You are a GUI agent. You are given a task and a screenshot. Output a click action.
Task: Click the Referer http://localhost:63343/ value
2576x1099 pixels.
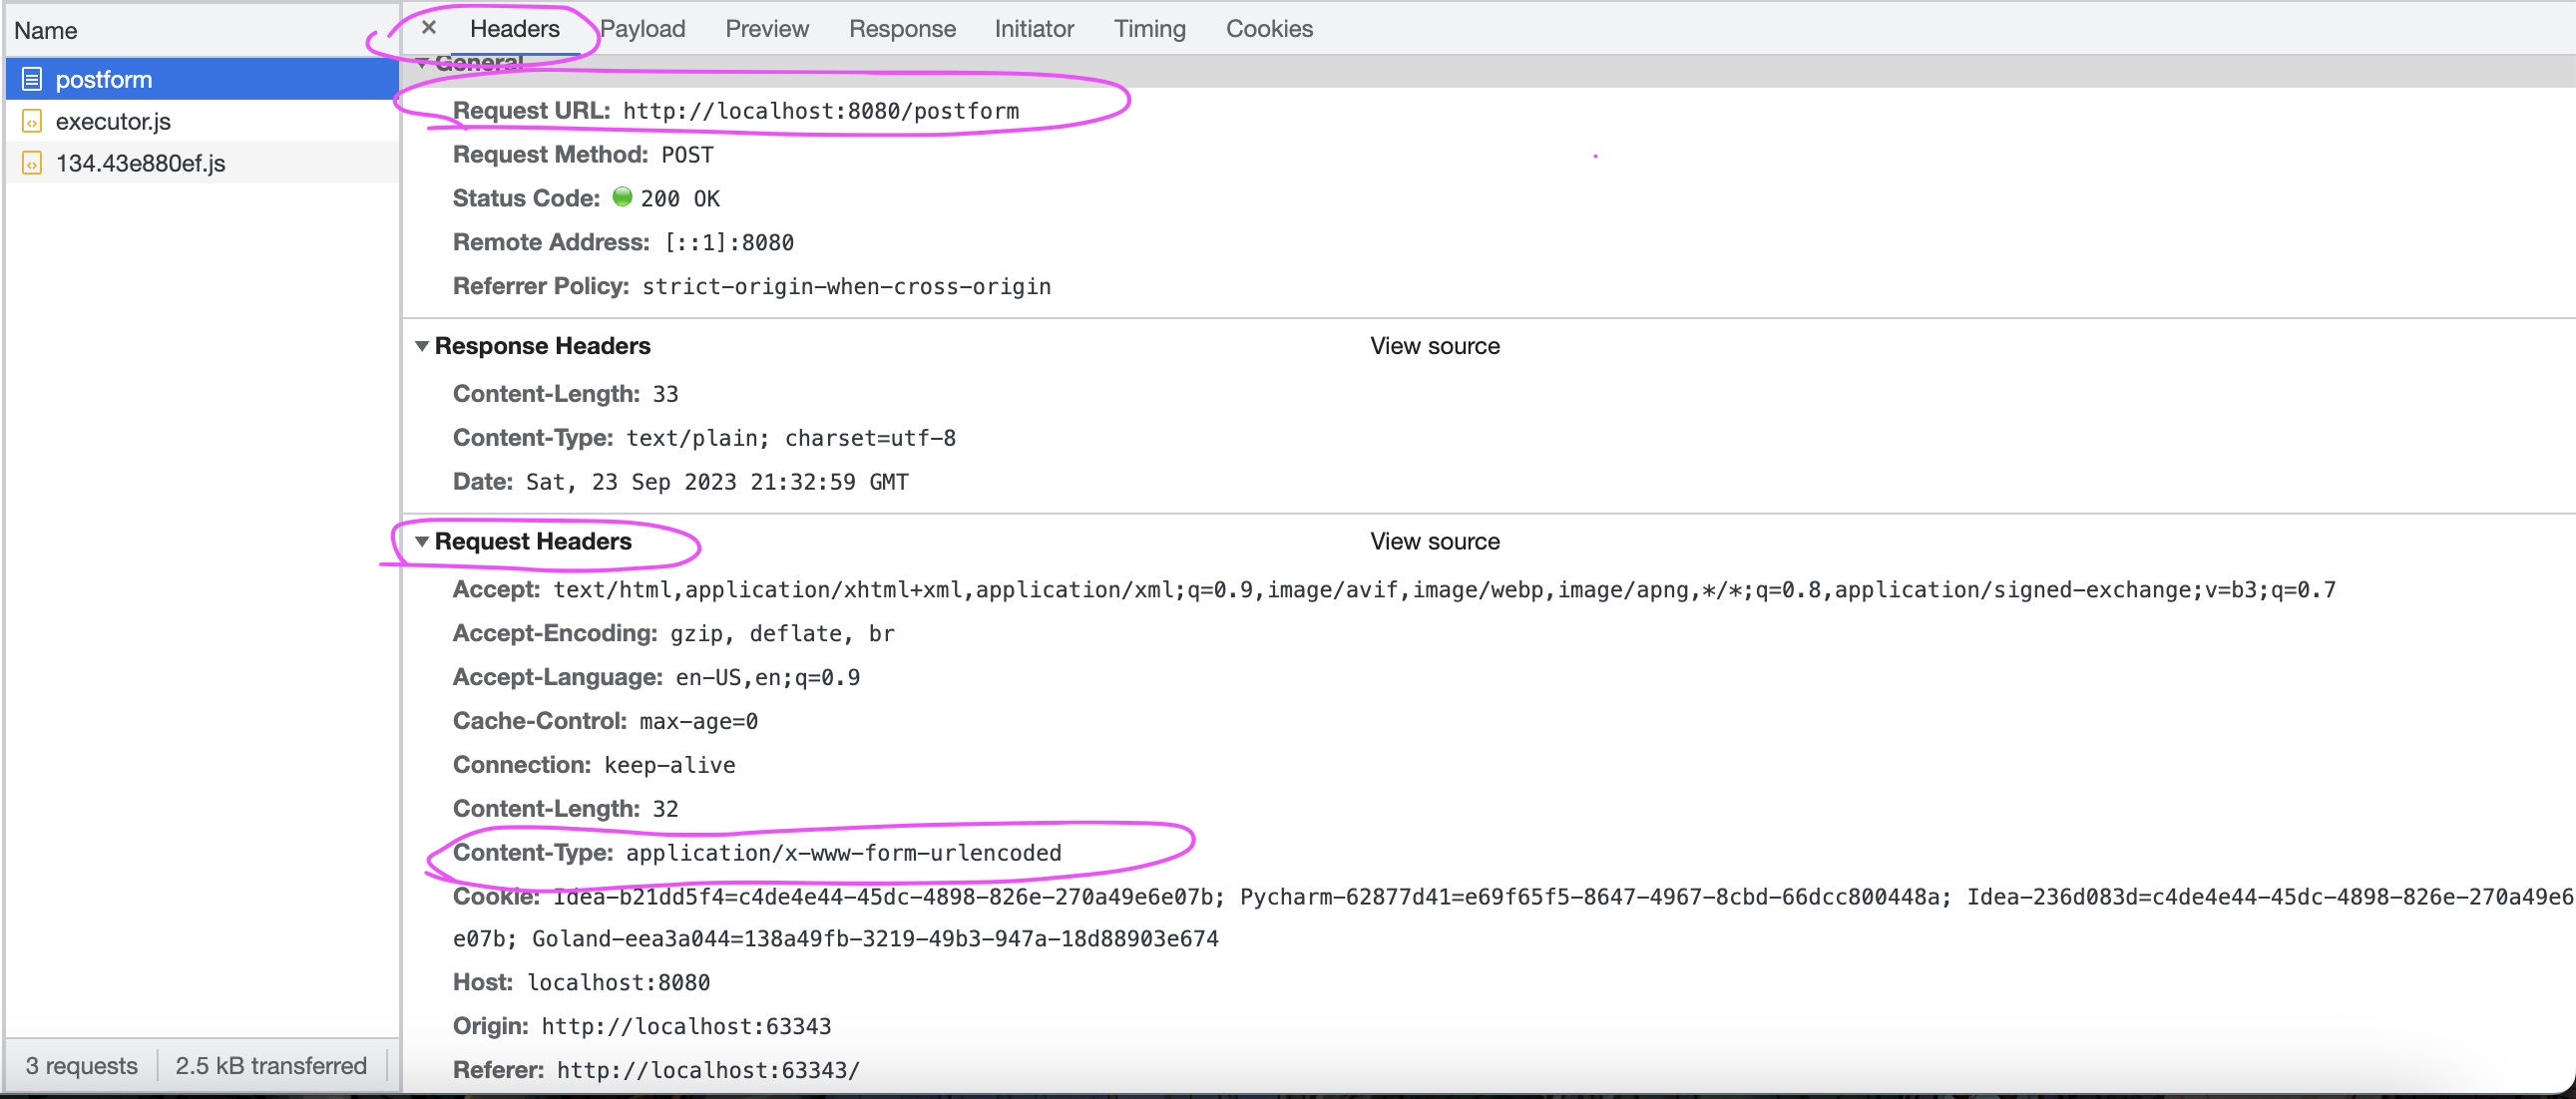coord(708,1071)
